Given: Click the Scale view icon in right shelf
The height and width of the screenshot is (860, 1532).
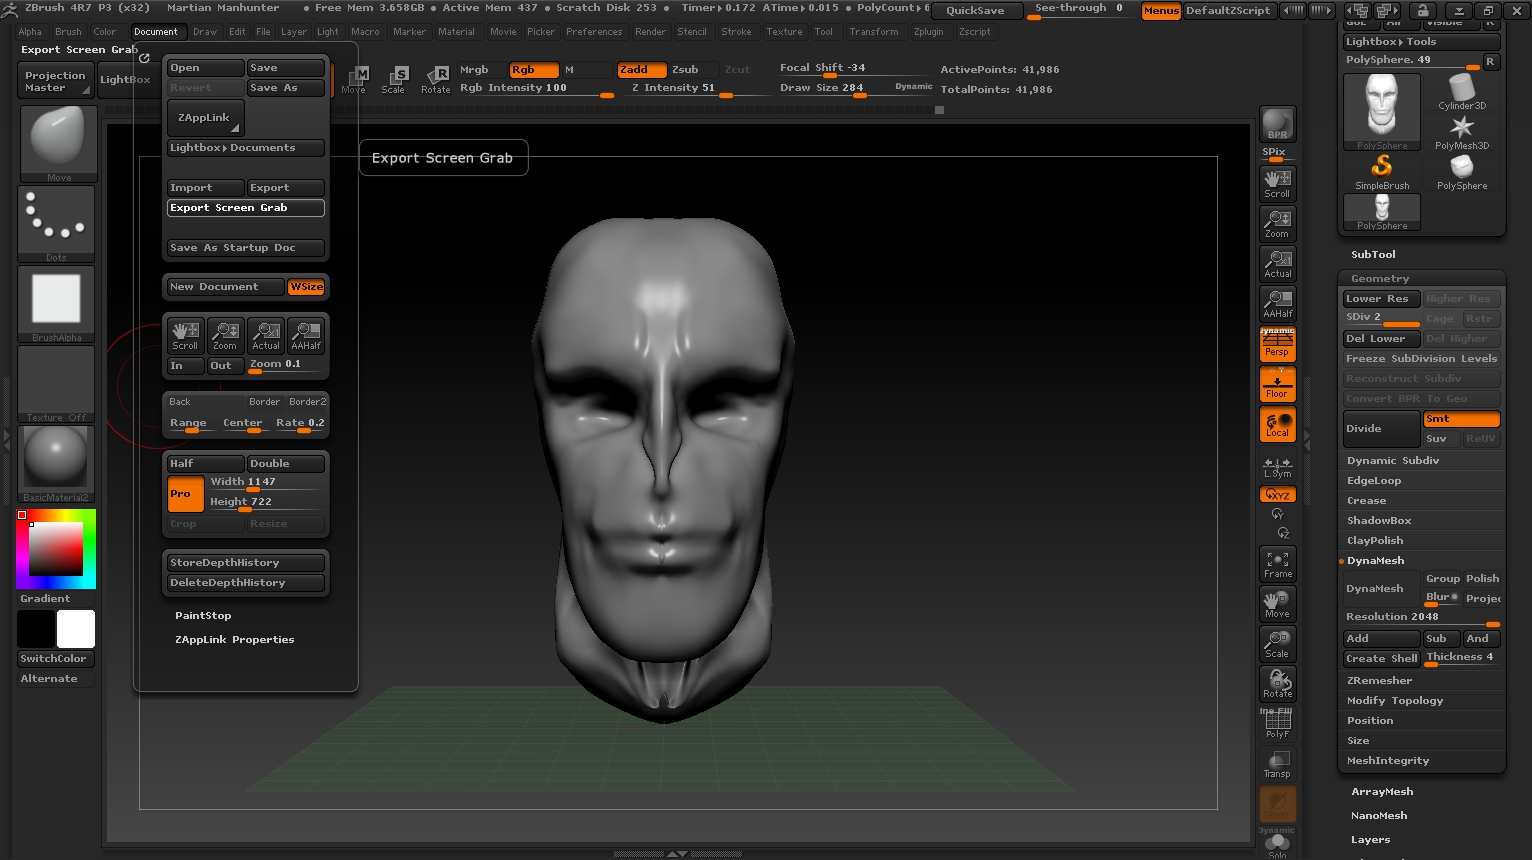Looking at the screenshot, I should click(1277, 644).
